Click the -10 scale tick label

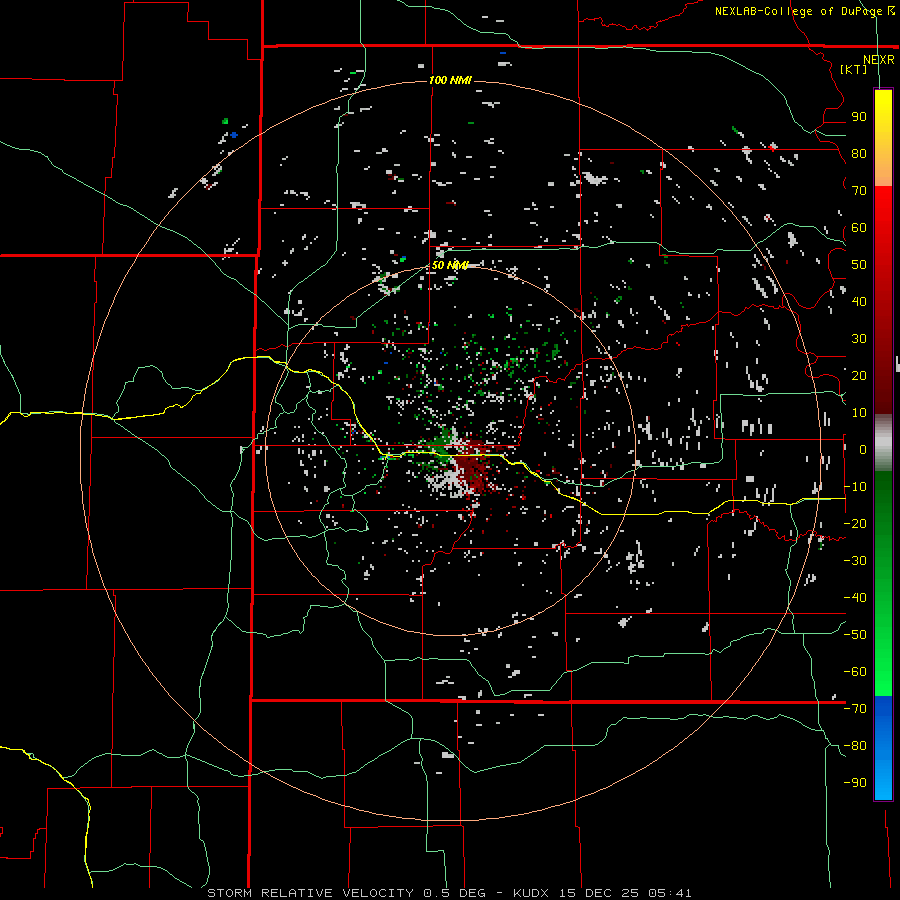855,487
